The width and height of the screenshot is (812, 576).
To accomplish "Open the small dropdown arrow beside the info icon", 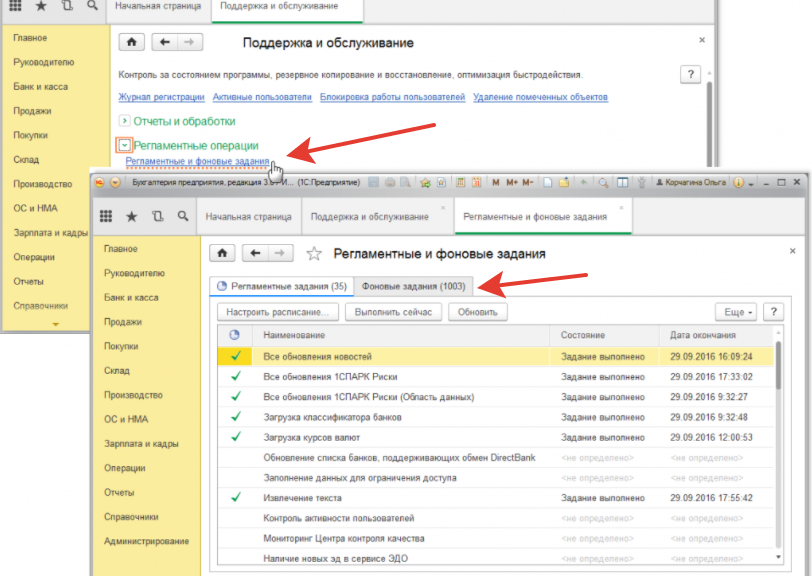I will (x=750, y=183).
